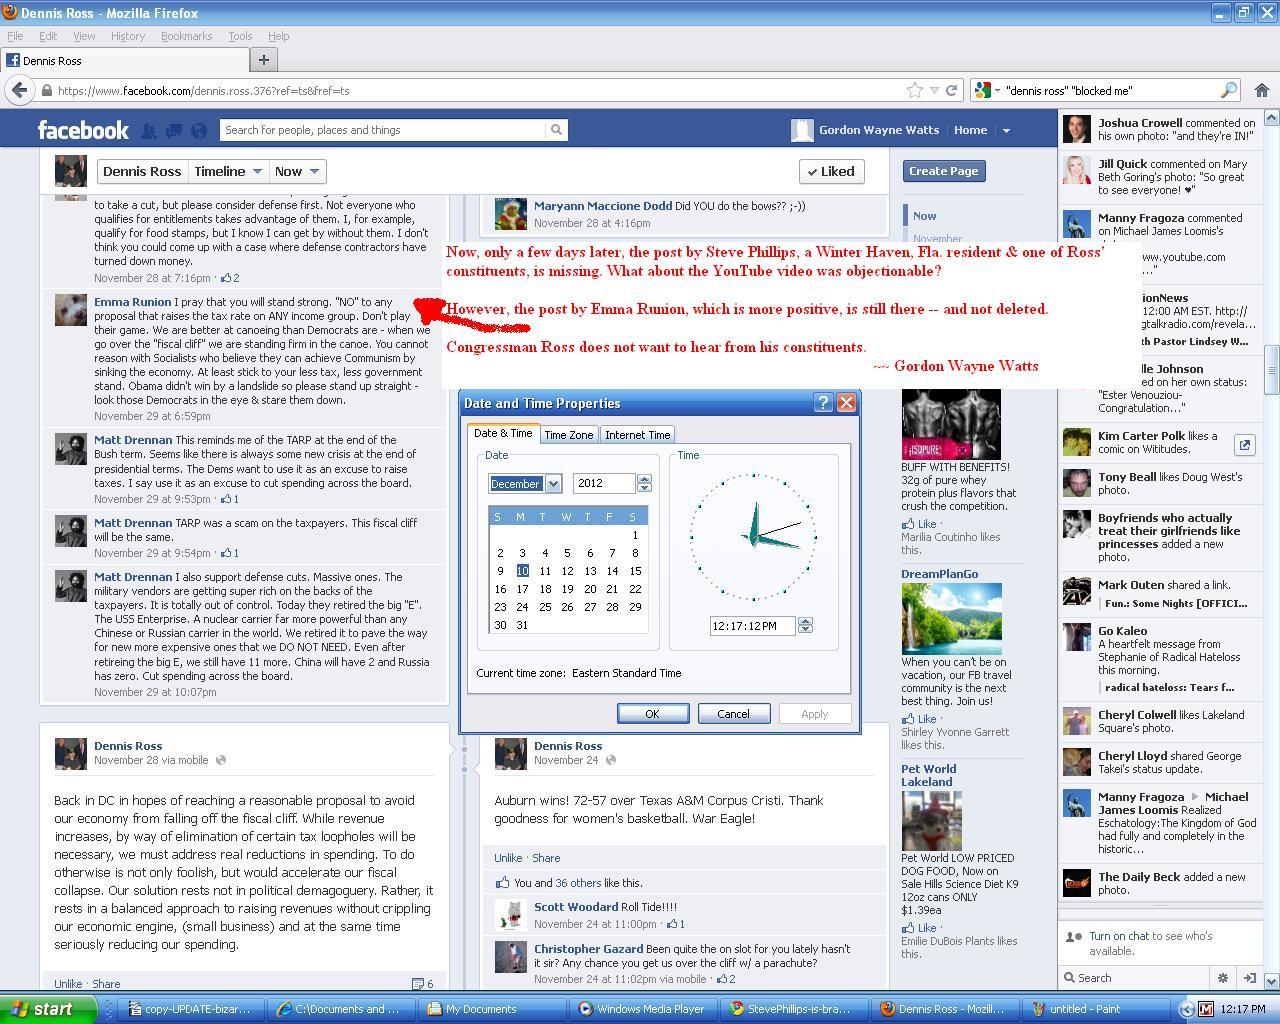Click Gordon Wayne Watts profile picture
The image size is (1280, 1024).
tap(802, 130)
